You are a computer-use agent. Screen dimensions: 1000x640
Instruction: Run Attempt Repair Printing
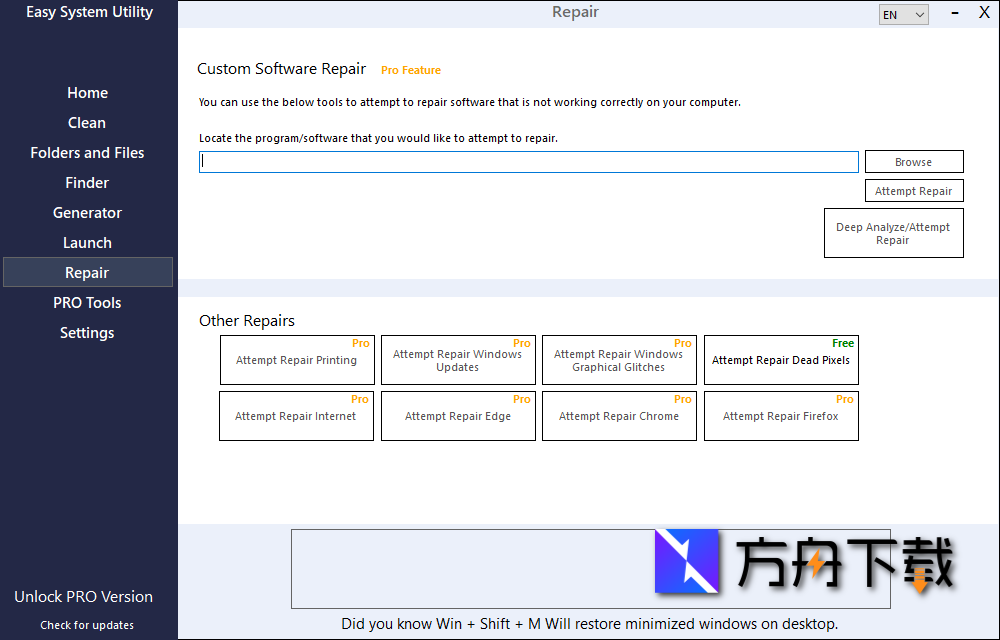coord(296,360)
